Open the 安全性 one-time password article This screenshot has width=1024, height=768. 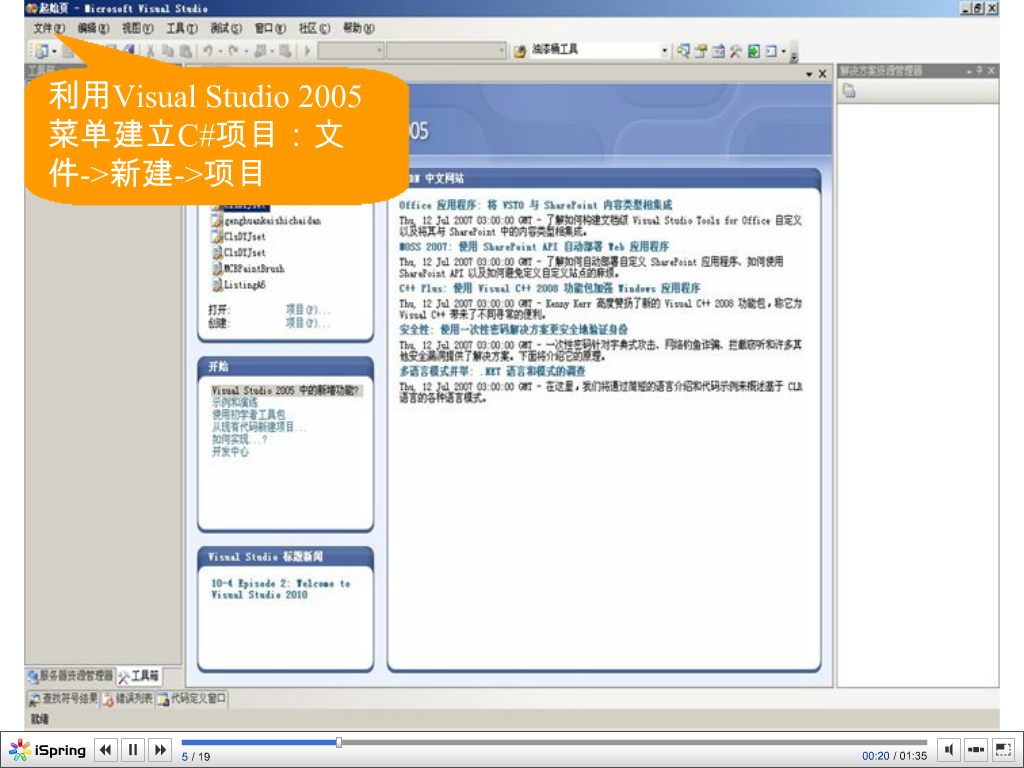513,330
